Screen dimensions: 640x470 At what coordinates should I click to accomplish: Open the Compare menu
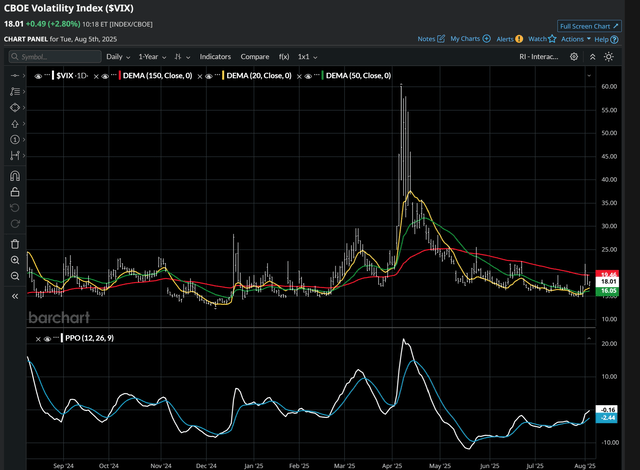(x=255, y=57)
